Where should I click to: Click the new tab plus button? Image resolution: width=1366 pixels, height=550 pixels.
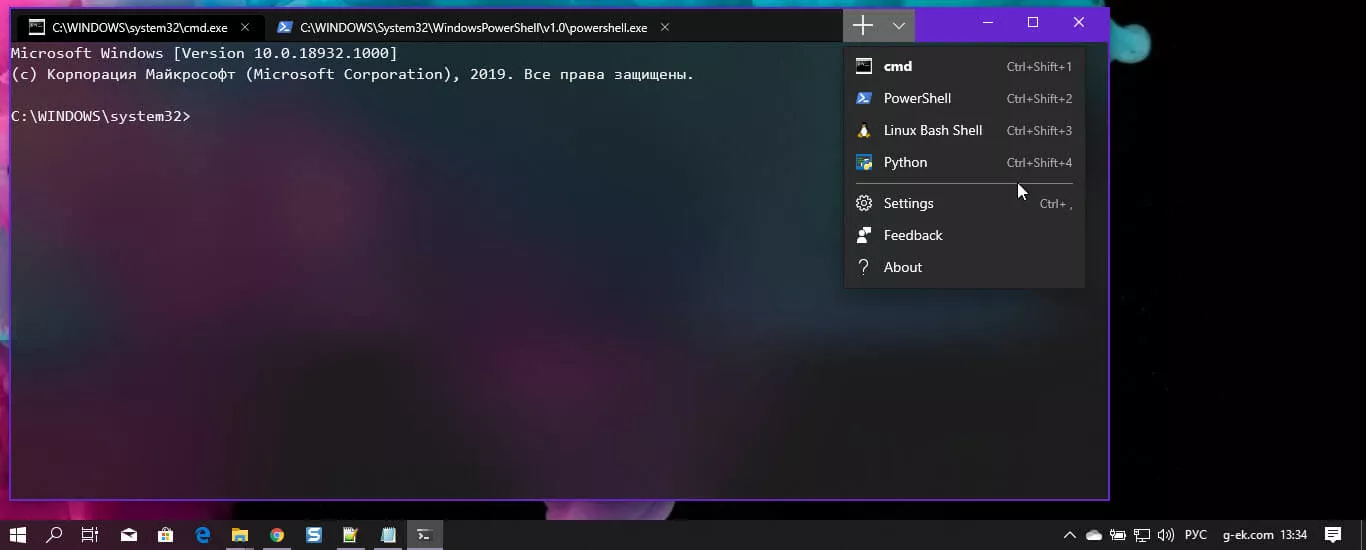tap(862, 26)
